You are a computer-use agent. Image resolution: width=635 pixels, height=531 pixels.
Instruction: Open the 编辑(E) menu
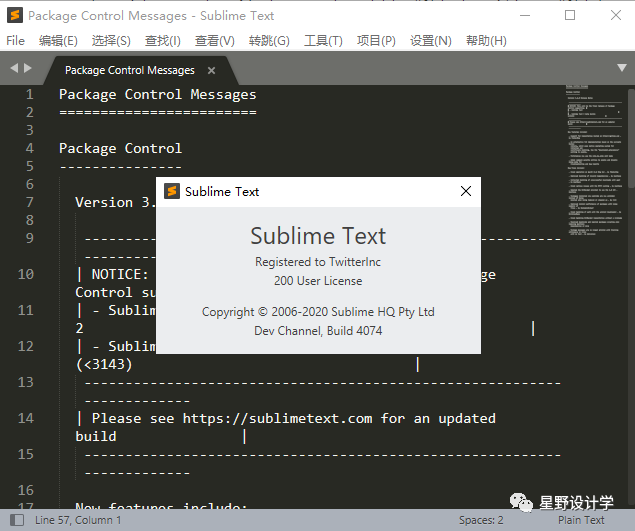tap(58, 41)
